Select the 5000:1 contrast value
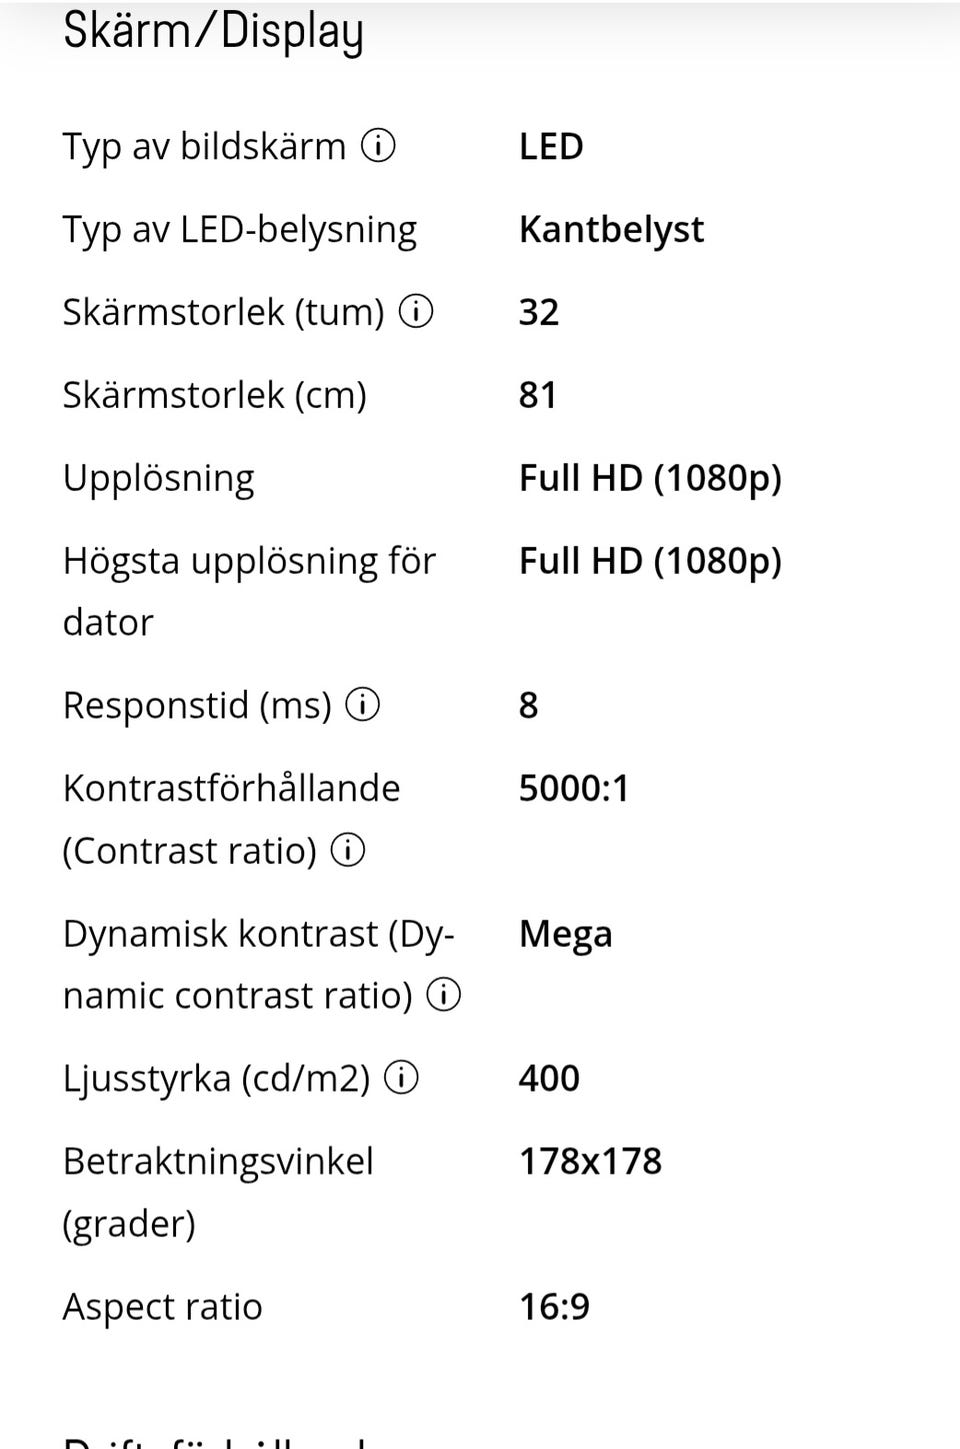 coord(574,788)
